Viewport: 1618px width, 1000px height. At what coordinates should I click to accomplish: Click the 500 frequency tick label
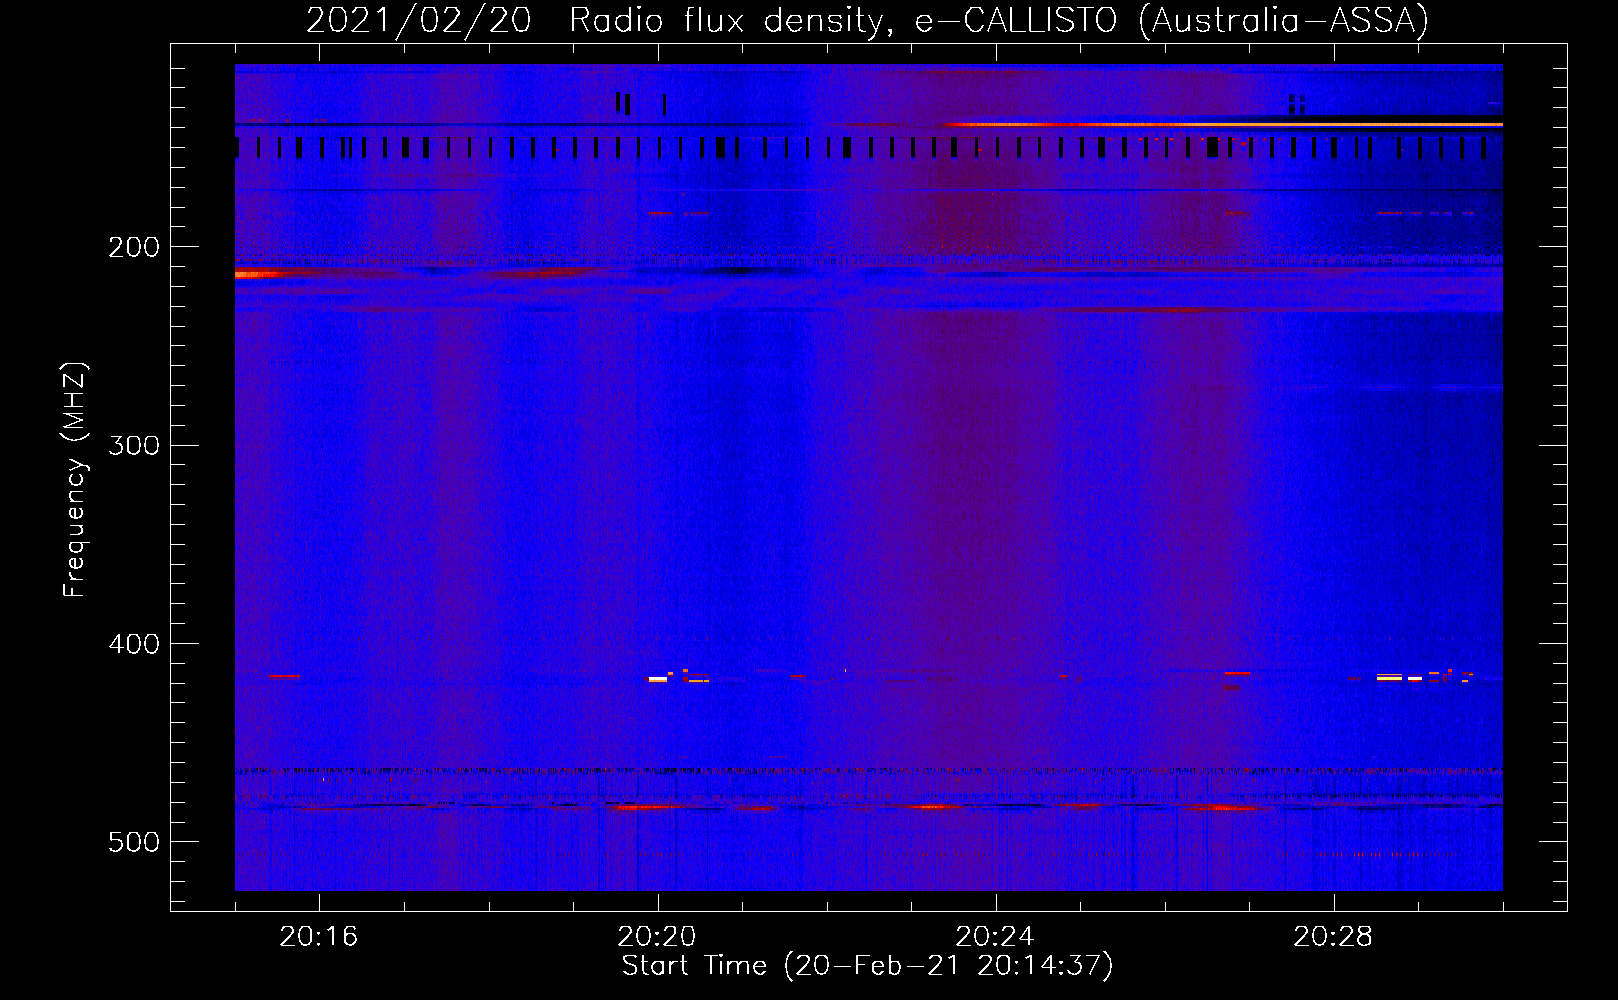point(134,842)
